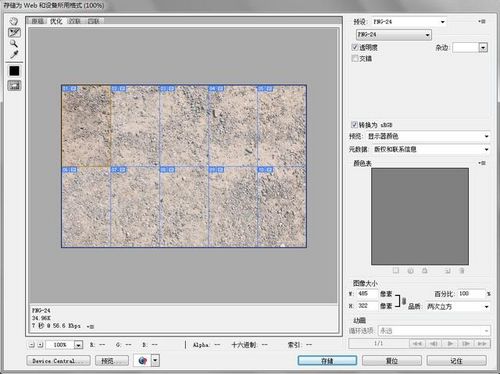Expand the 元数据 metadata dropdown

pyautogui.click(x=431, y=149)
